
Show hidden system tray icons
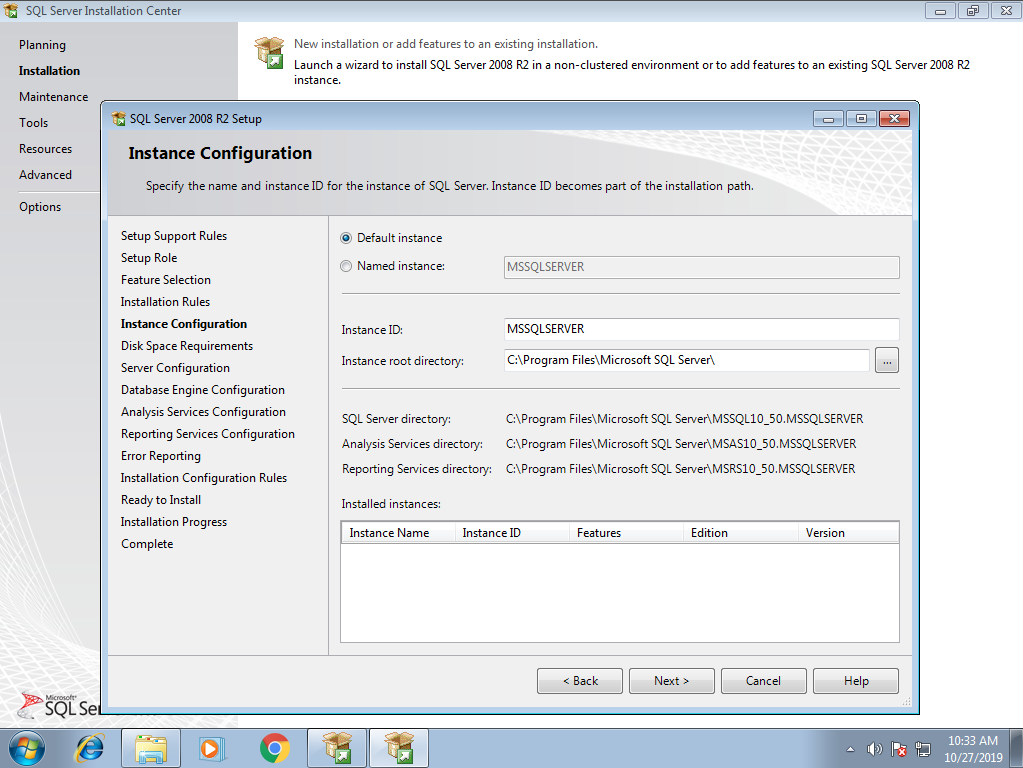[850, 749]
